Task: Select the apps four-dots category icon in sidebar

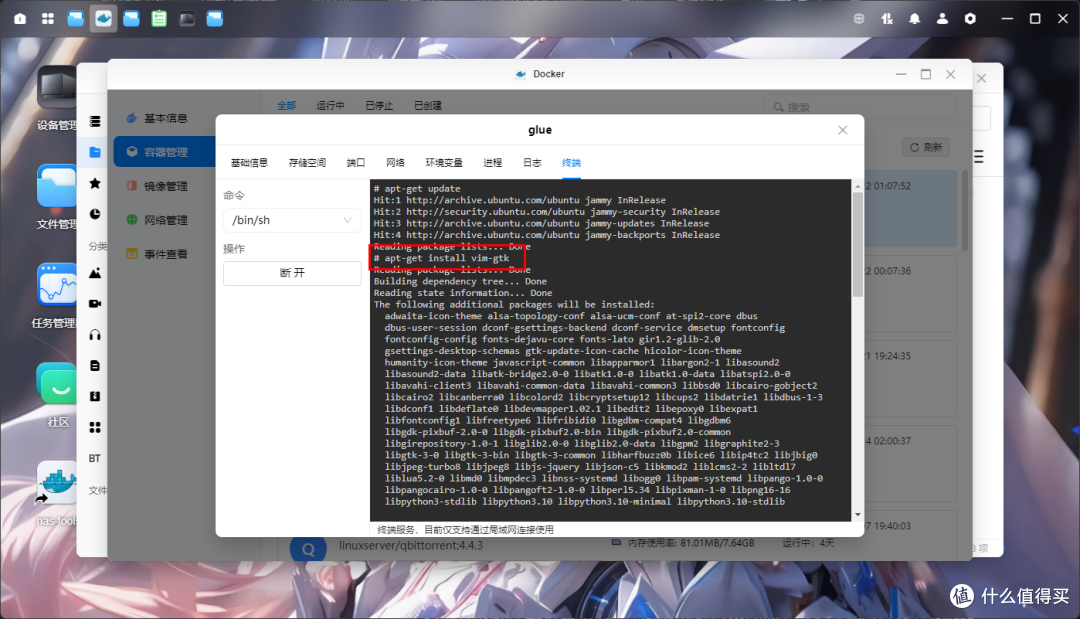Action: click(x=95, y=428)
